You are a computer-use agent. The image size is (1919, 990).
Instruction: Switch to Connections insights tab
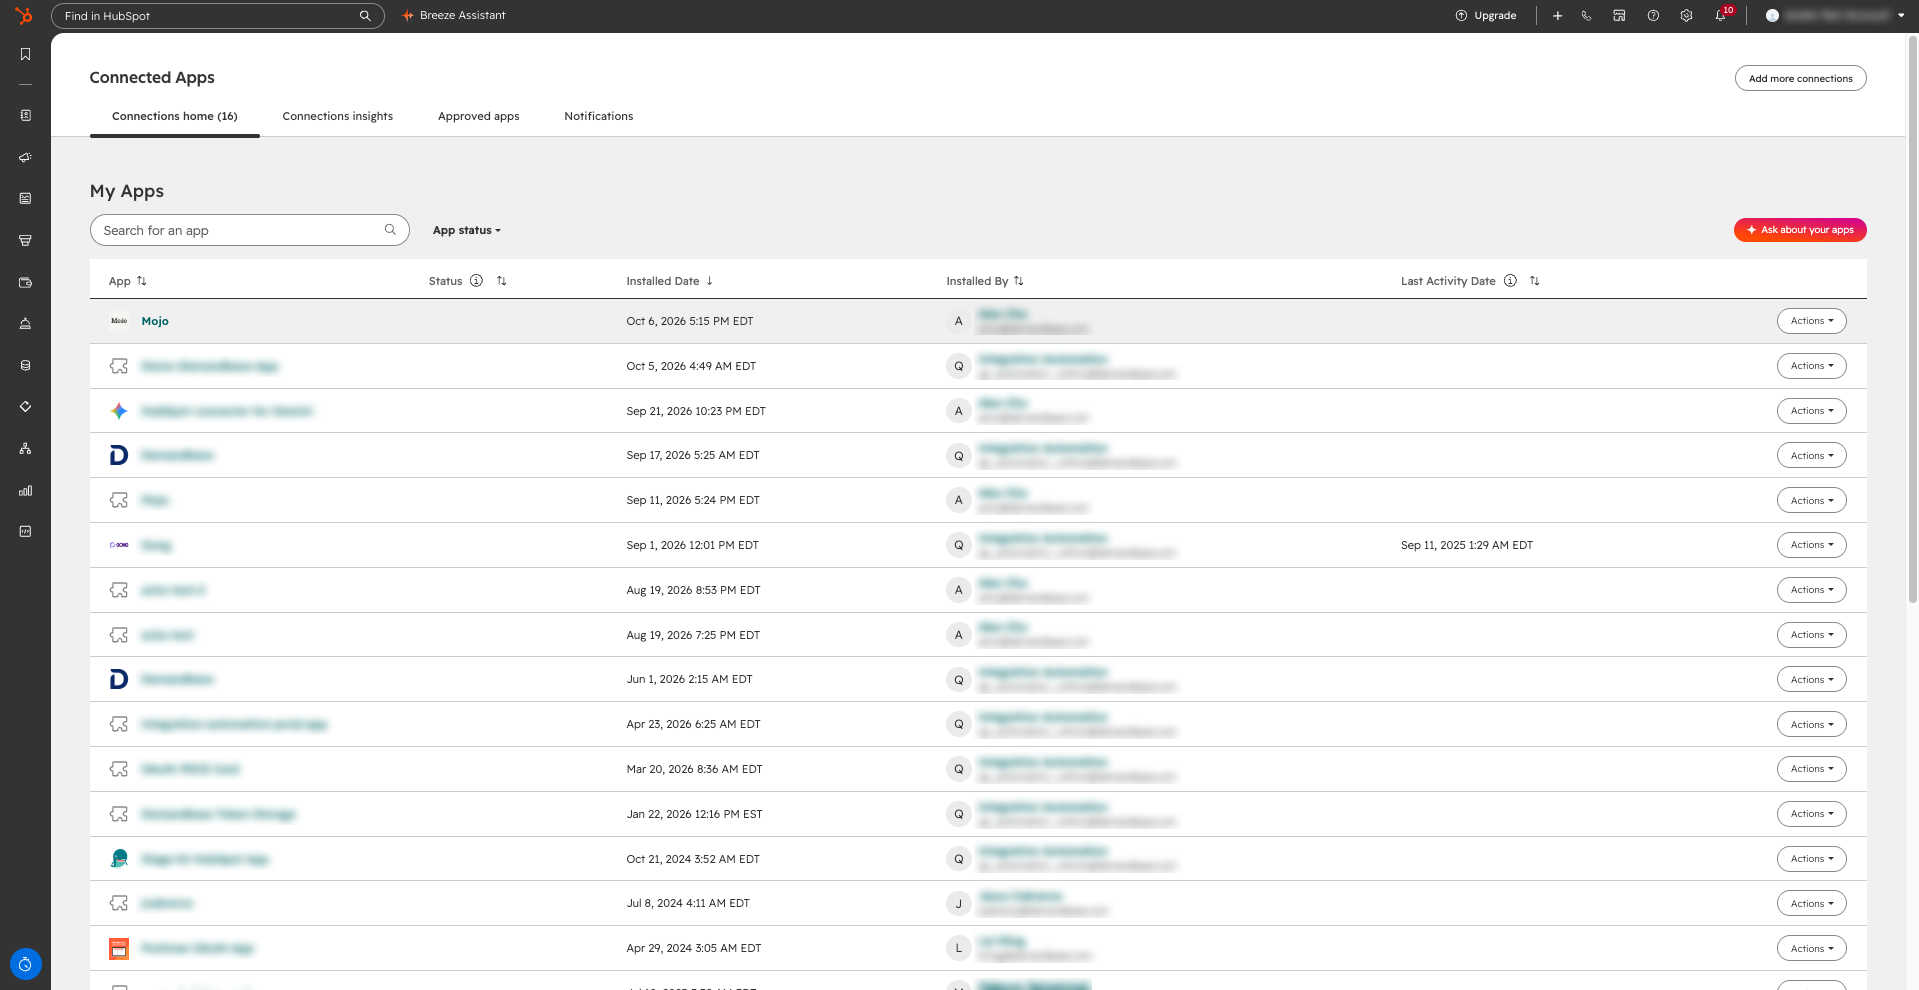(x=337, y=116)
